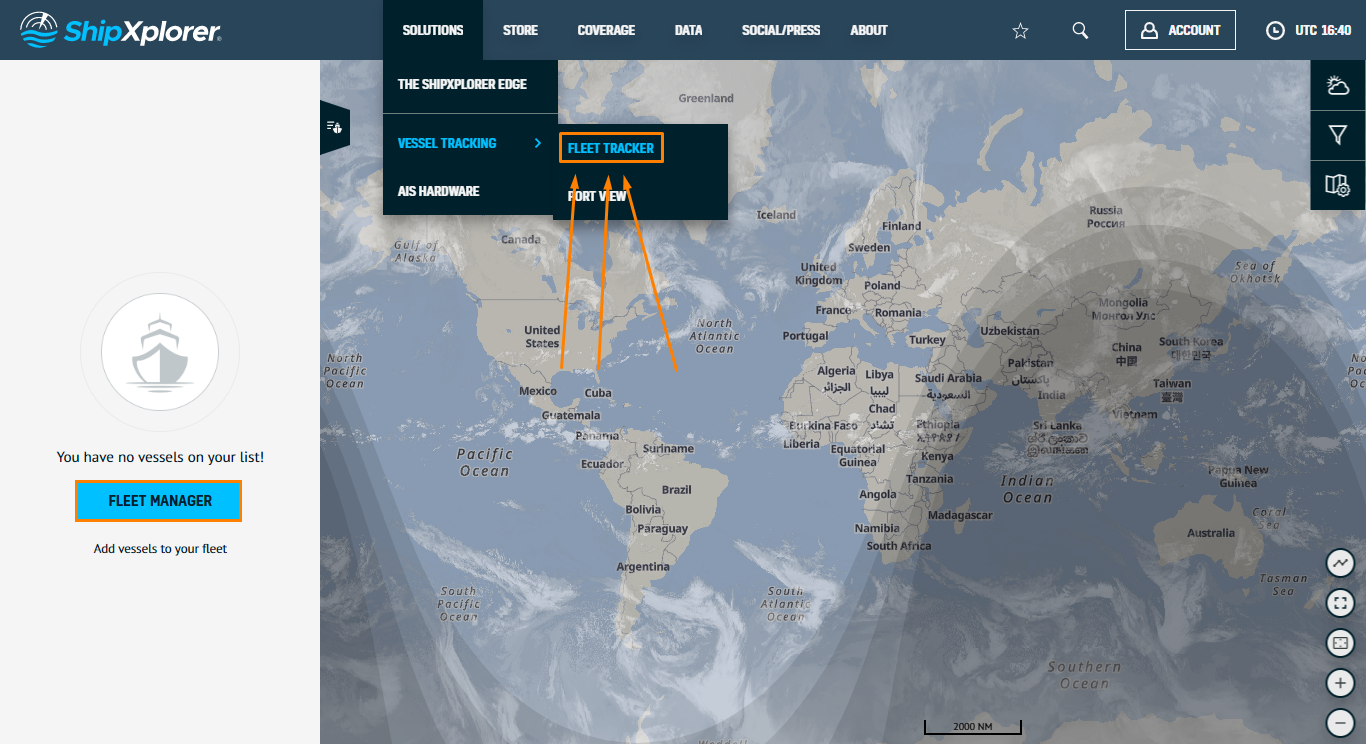
Task: Click the Uzbekistan label on the map
Action: 1010,331
